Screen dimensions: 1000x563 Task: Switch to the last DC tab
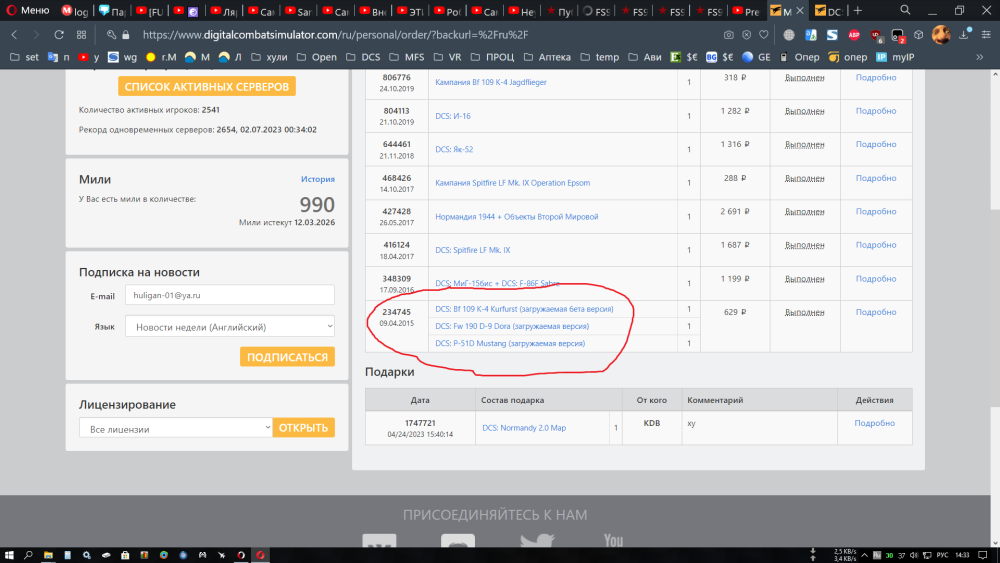coord(828,11)
